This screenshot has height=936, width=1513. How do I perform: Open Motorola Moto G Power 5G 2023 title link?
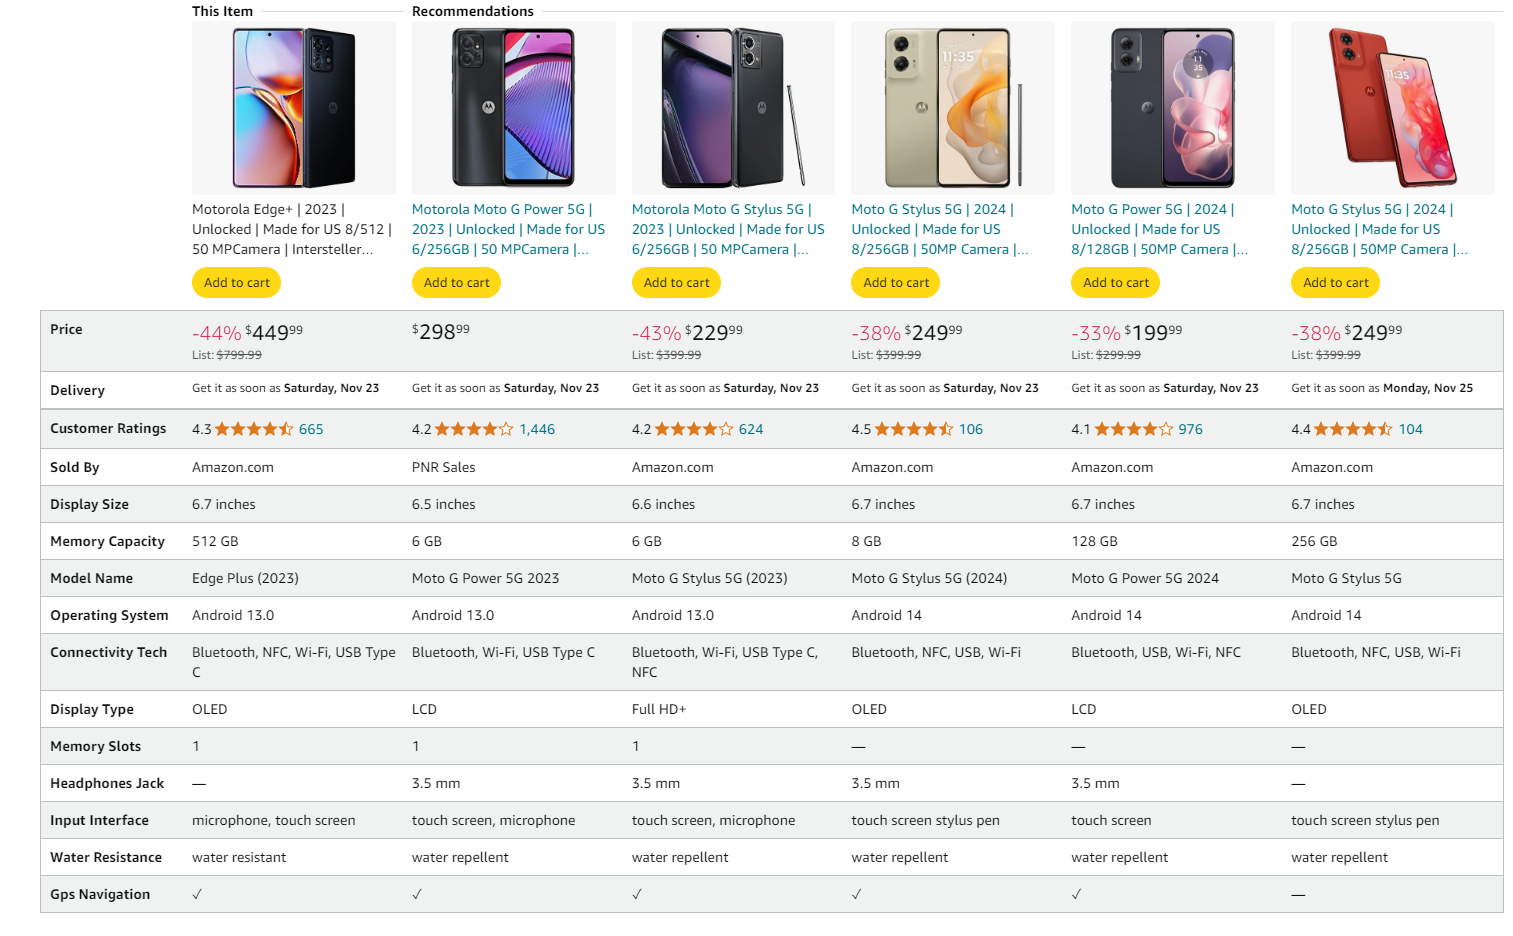(509, 229)
